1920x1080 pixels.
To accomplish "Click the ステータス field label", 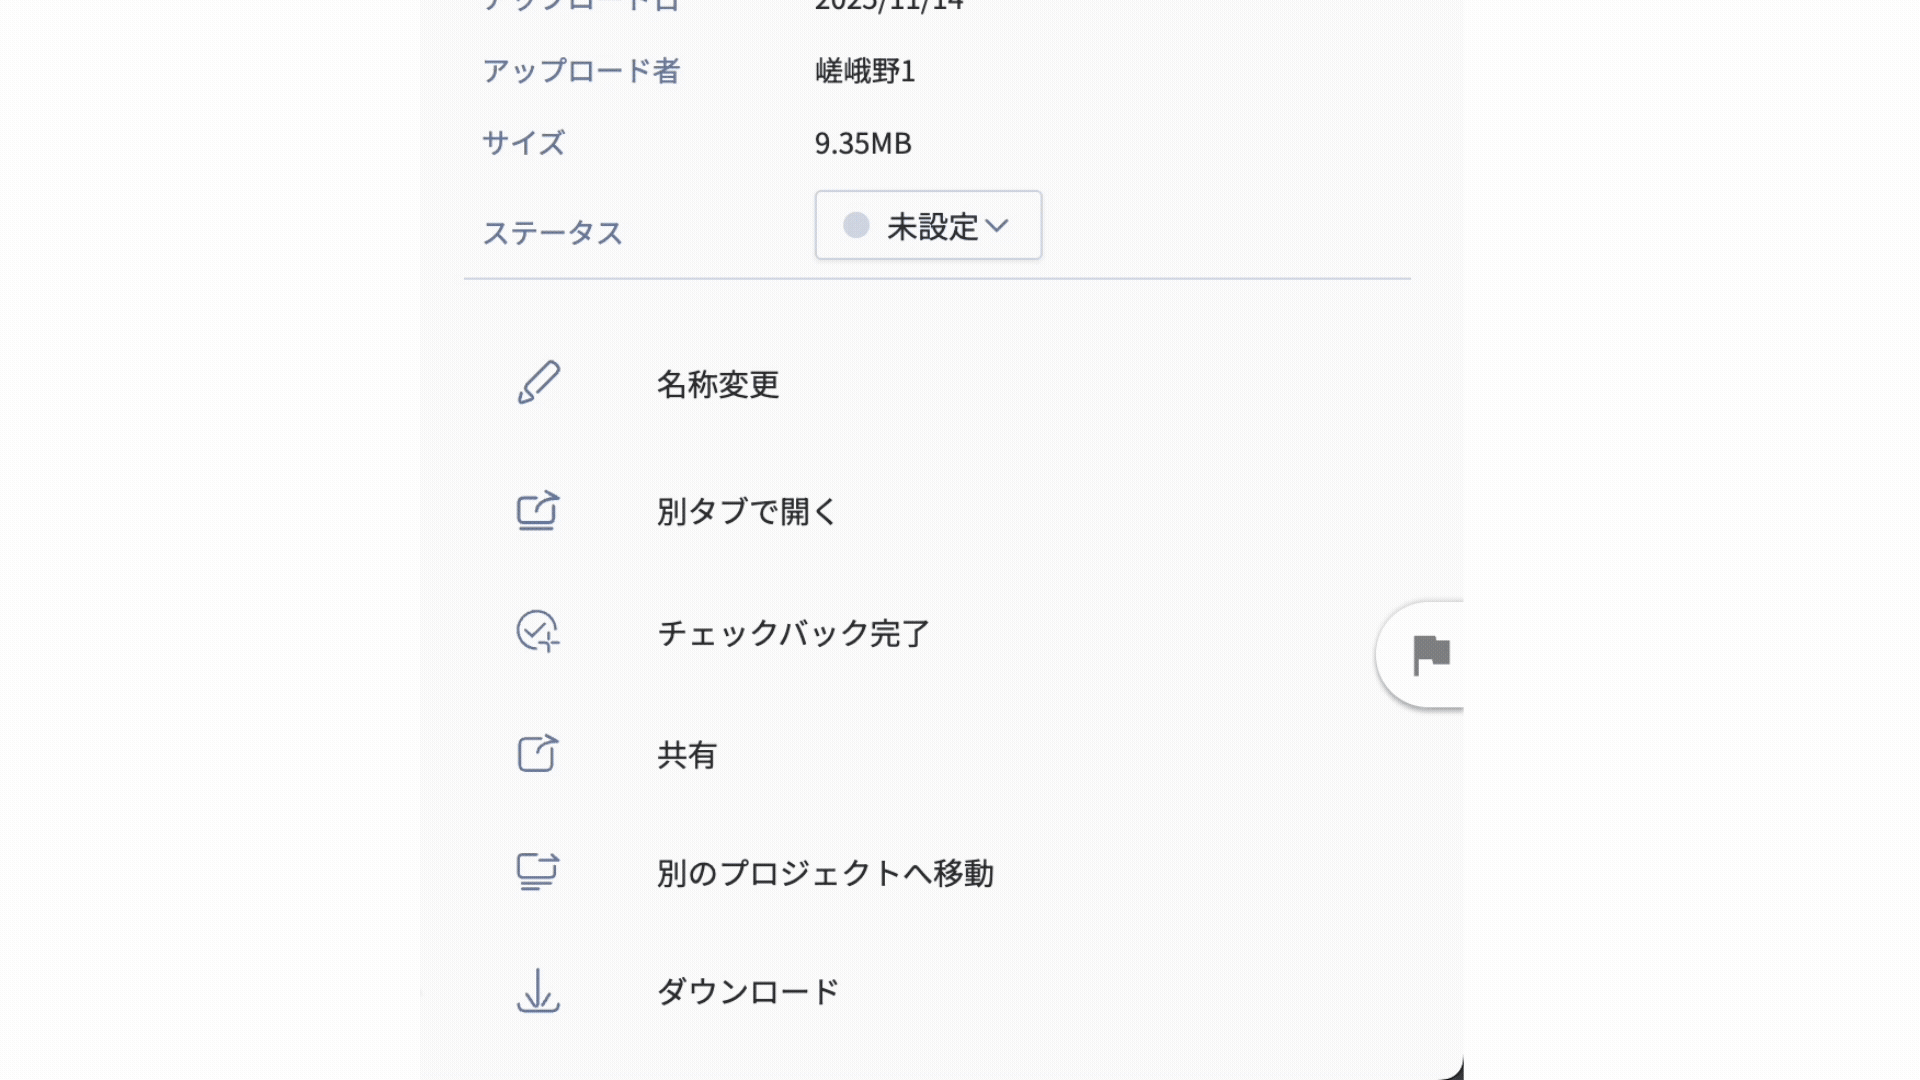I will (x=552, y=233).
